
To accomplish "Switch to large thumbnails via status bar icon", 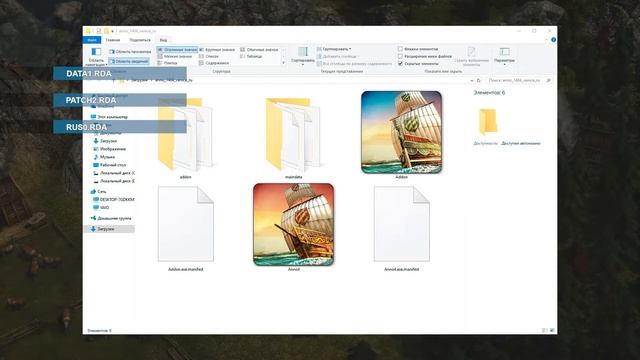I will coord(552,330).
